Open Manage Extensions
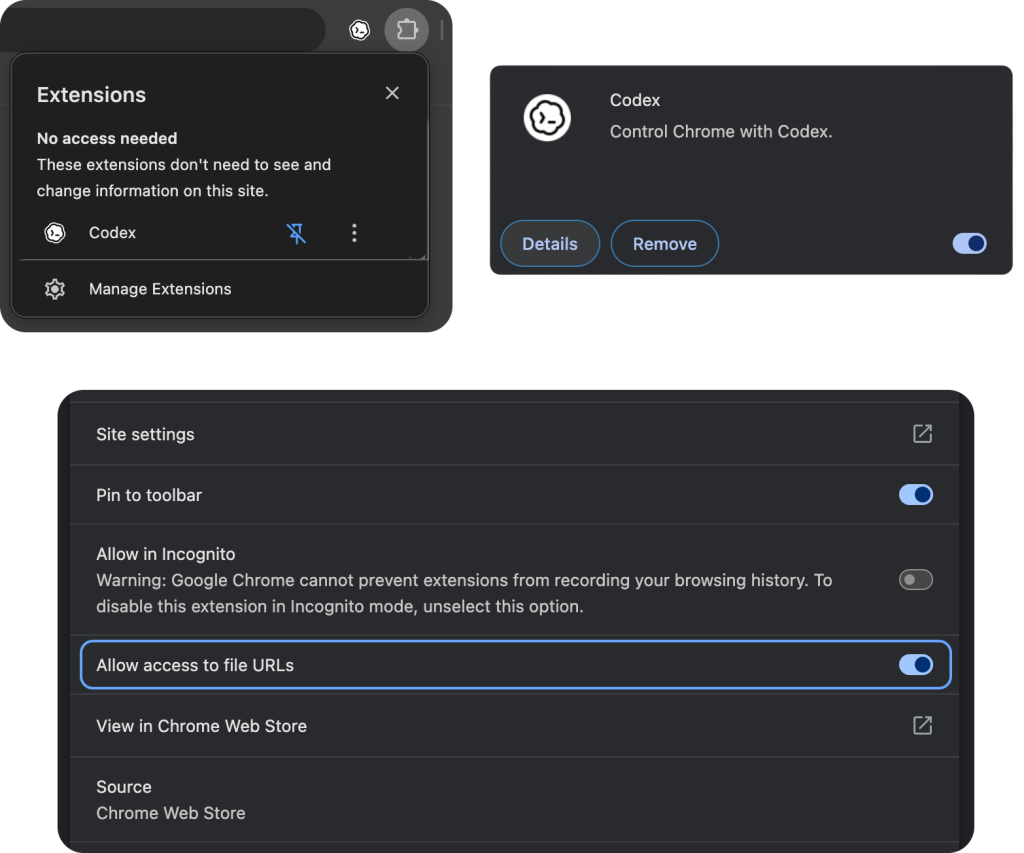The height and width of the screenshot is (853, 1024). [x=220, y=289]
